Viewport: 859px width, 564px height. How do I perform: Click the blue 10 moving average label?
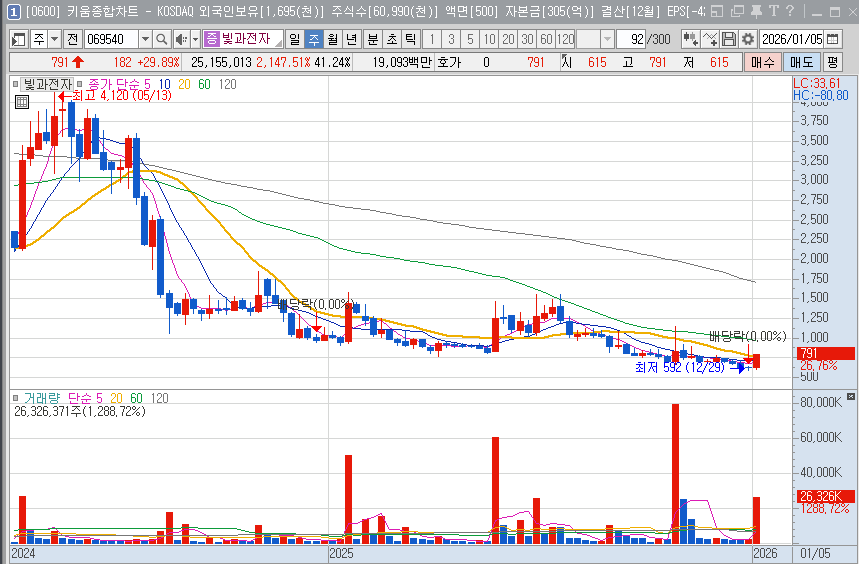pos(165,84)
